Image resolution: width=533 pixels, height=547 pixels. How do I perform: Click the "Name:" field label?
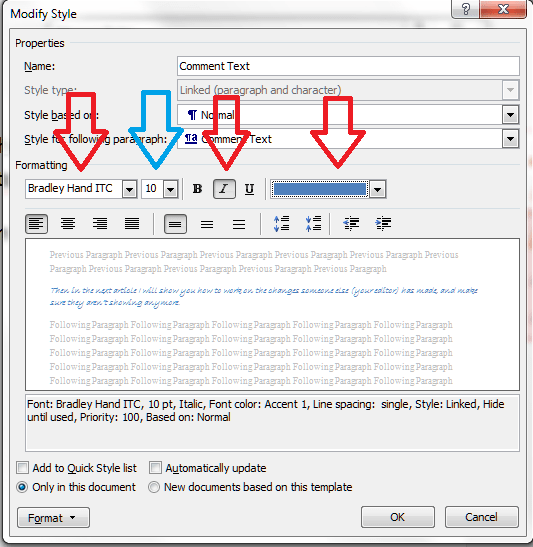point(39,66)
